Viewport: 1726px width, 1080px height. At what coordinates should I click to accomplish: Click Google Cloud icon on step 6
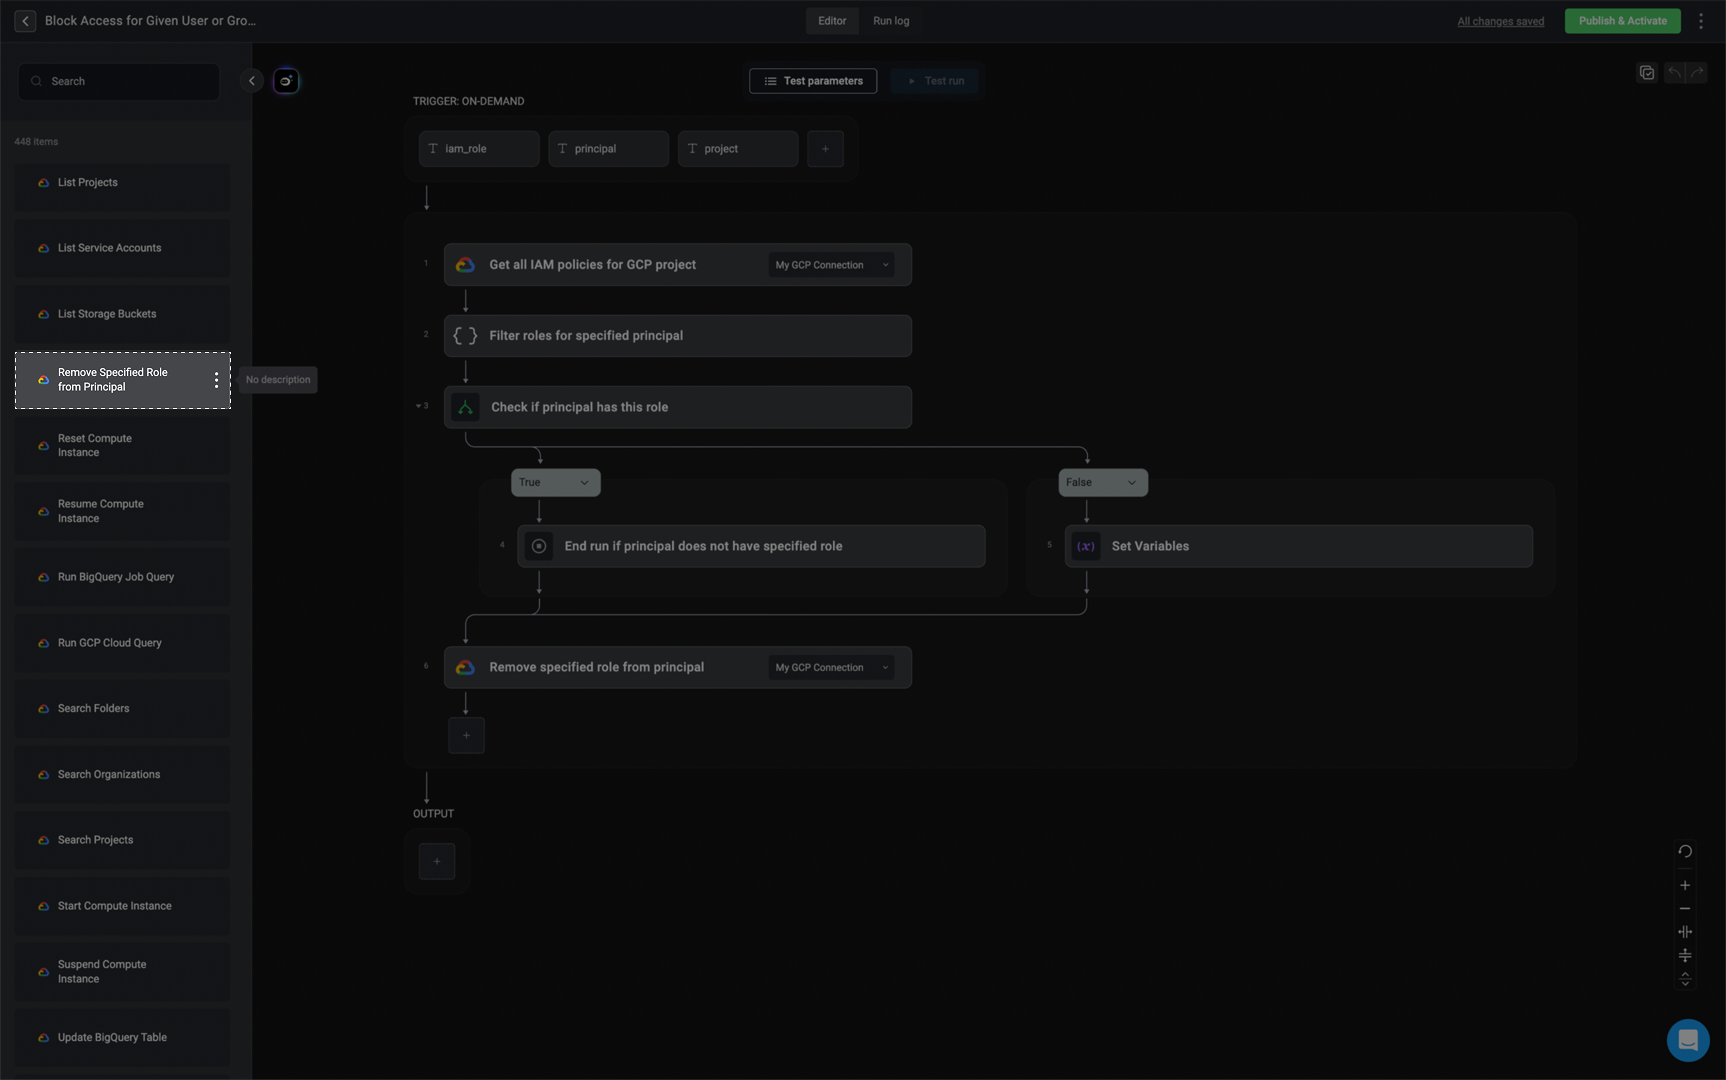click(x=465, y=667)
